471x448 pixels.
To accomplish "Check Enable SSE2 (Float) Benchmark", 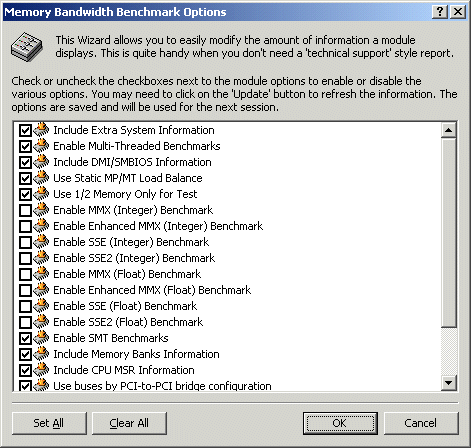I will 25,322.
